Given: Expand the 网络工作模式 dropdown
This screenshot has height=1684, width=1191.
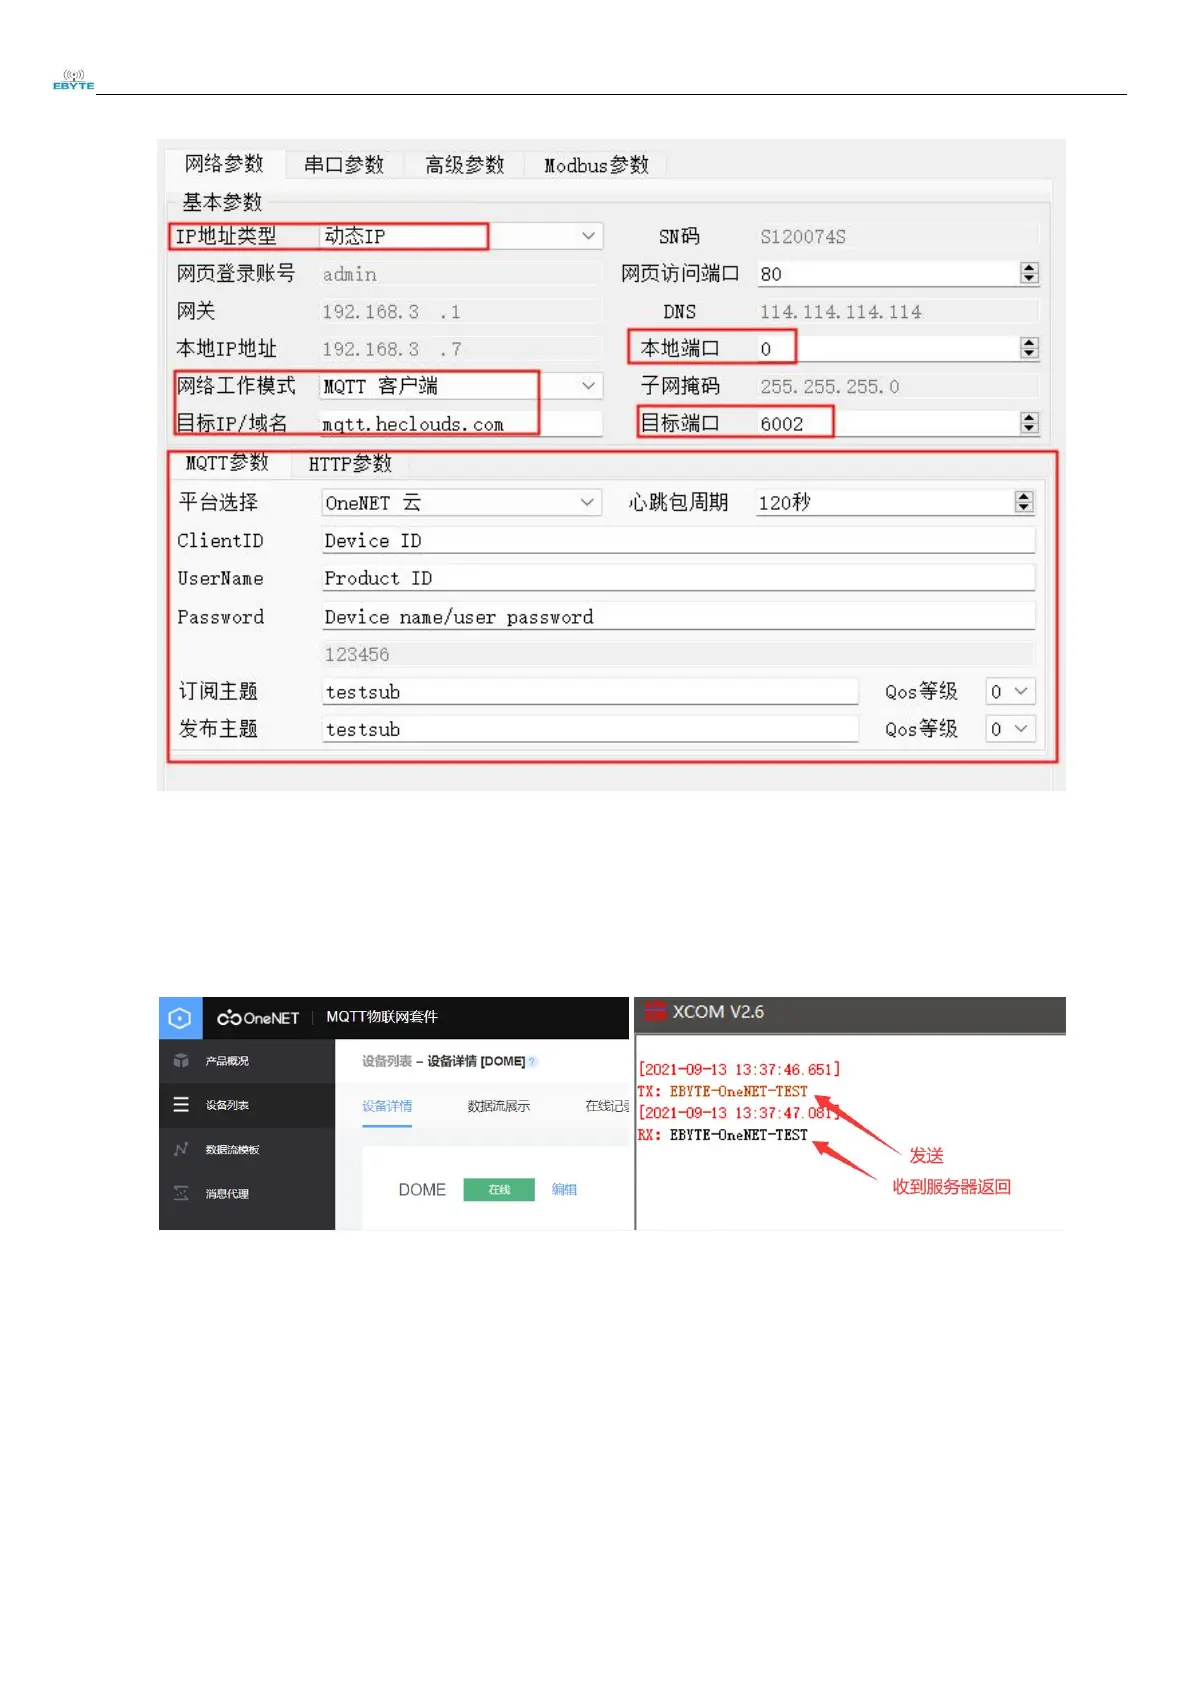Looking at the screenshot, I should click(589, 386).
